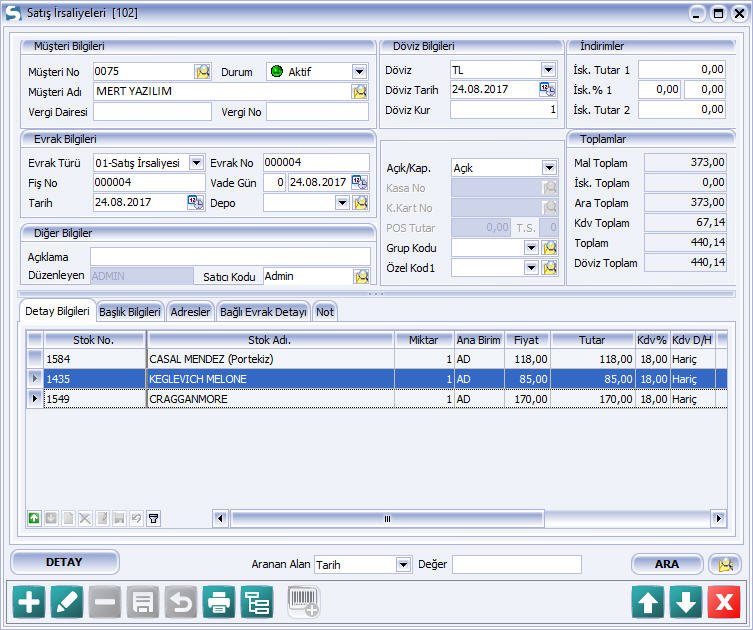The height and width of the screenshot is (630, 753).
Task: Open the Bağlı Evrak Detayı tab
Action: 263,312
